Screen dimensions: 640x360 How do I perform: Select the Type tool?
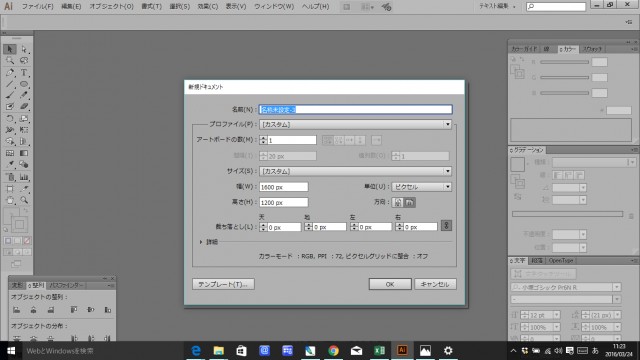point(24,73)
